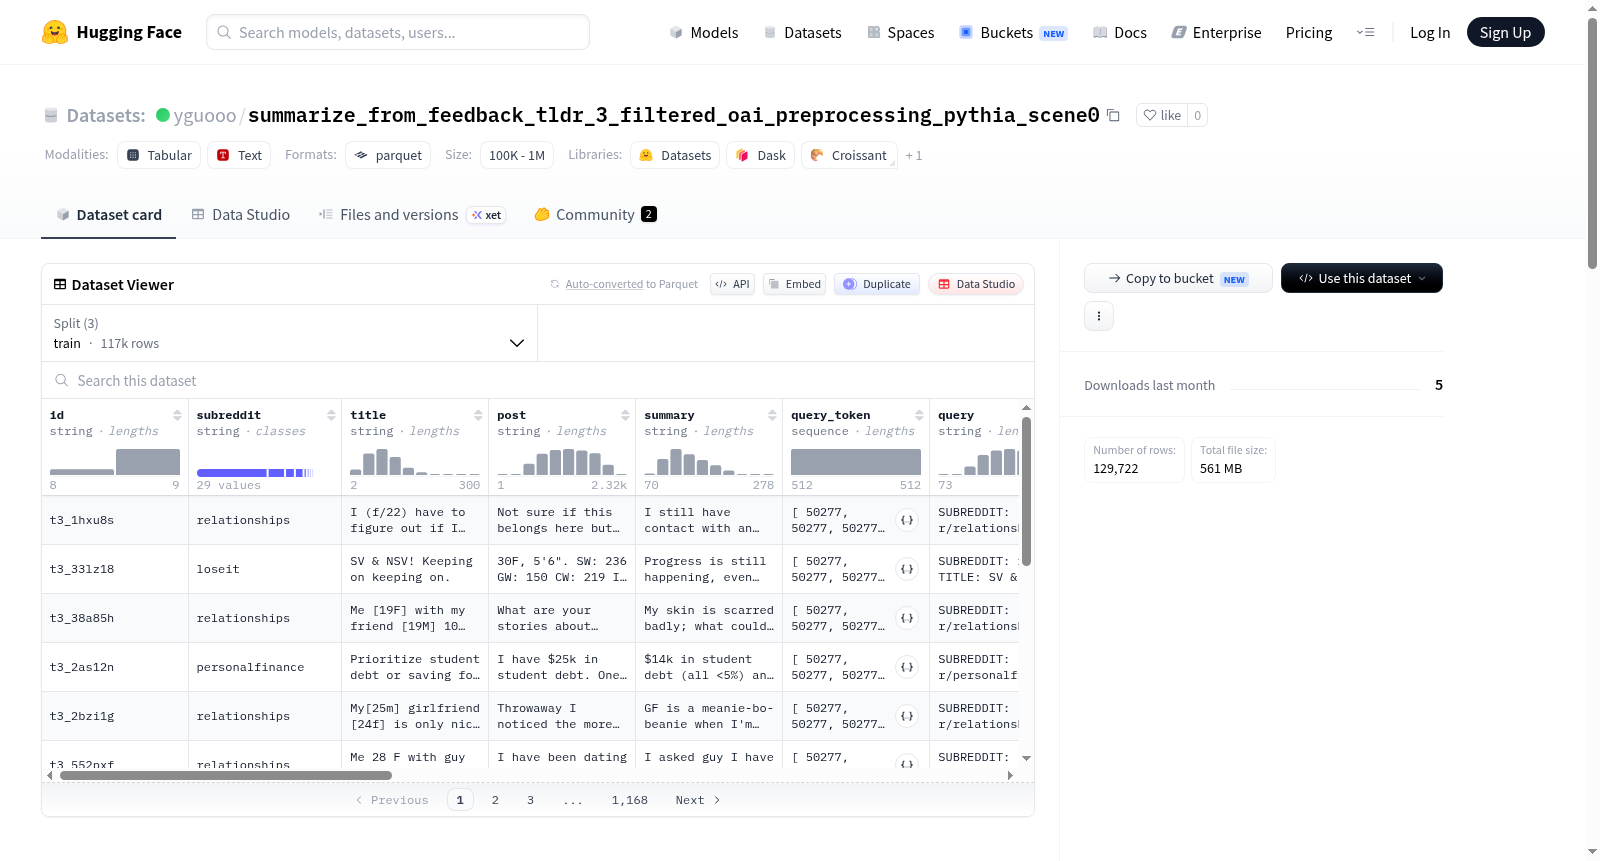This screenshot has width=1600, height=861.
Task: Click the Hugging Face logo icon
Action: coord(55,32)
